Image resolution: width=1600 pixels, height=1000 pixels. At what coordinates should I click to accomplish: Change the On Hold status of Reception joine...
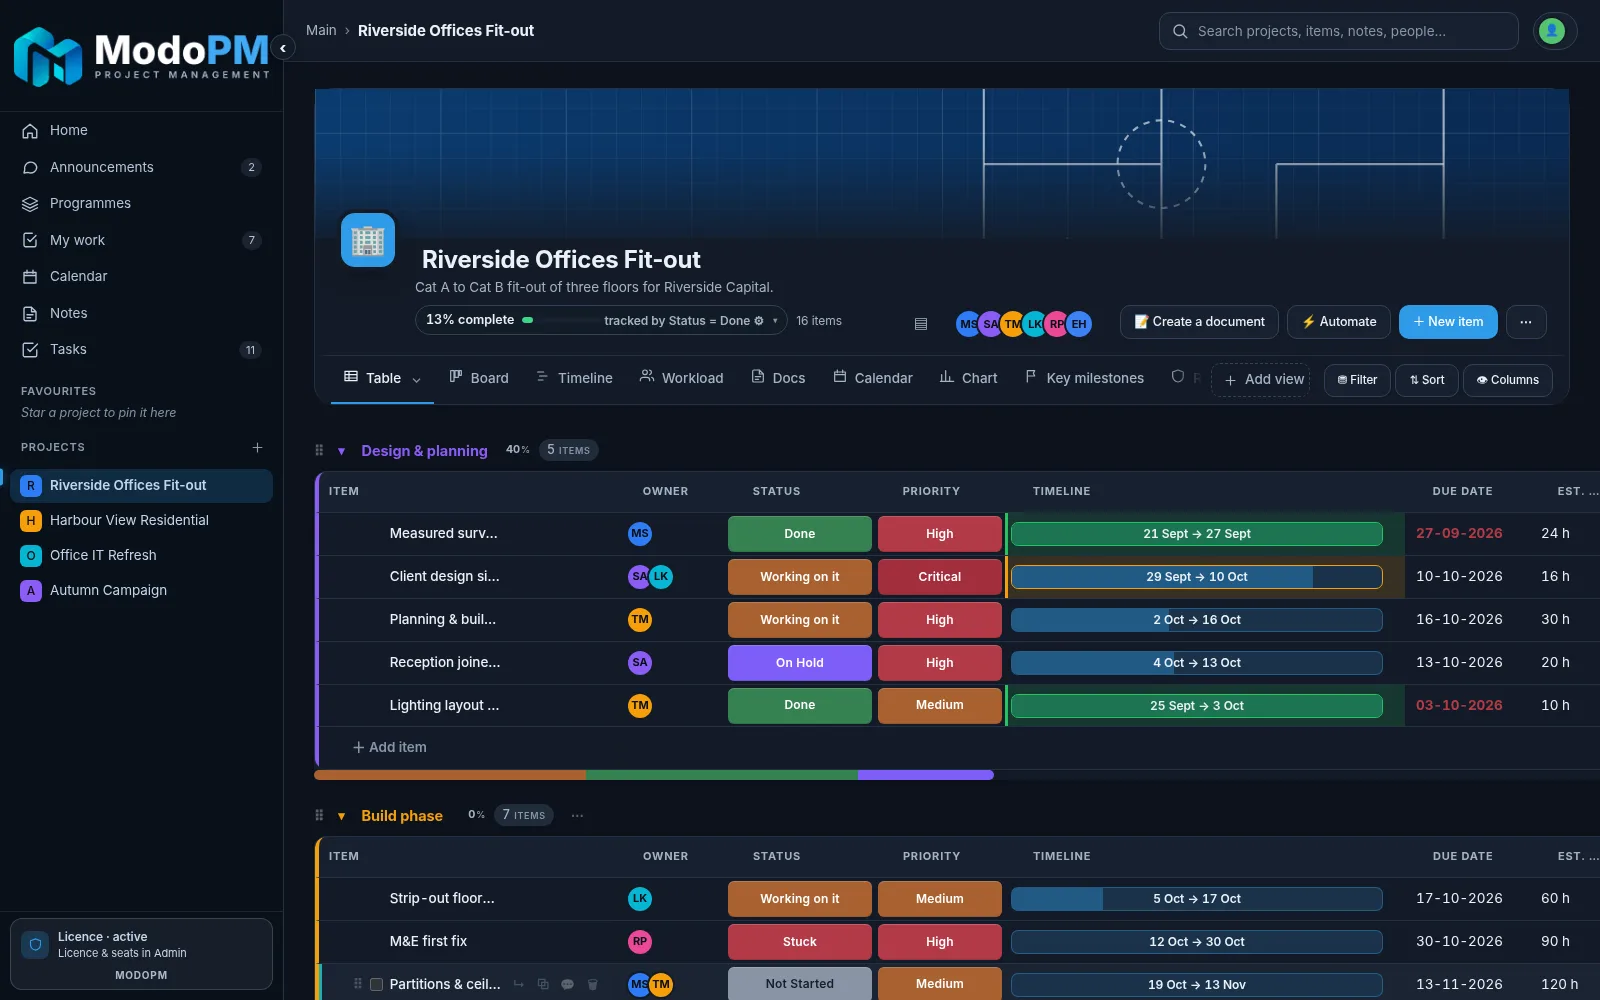(x=799, y=663)
